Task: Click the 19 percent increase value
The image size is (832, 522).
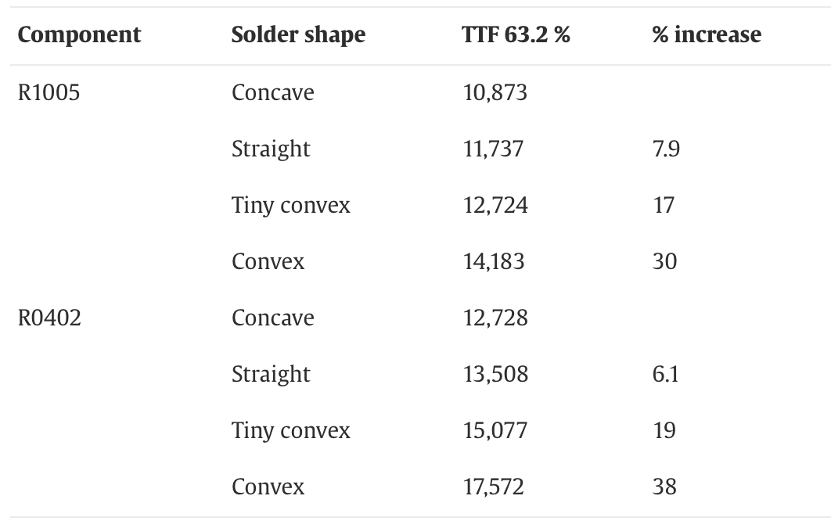Action: (663, 431)
